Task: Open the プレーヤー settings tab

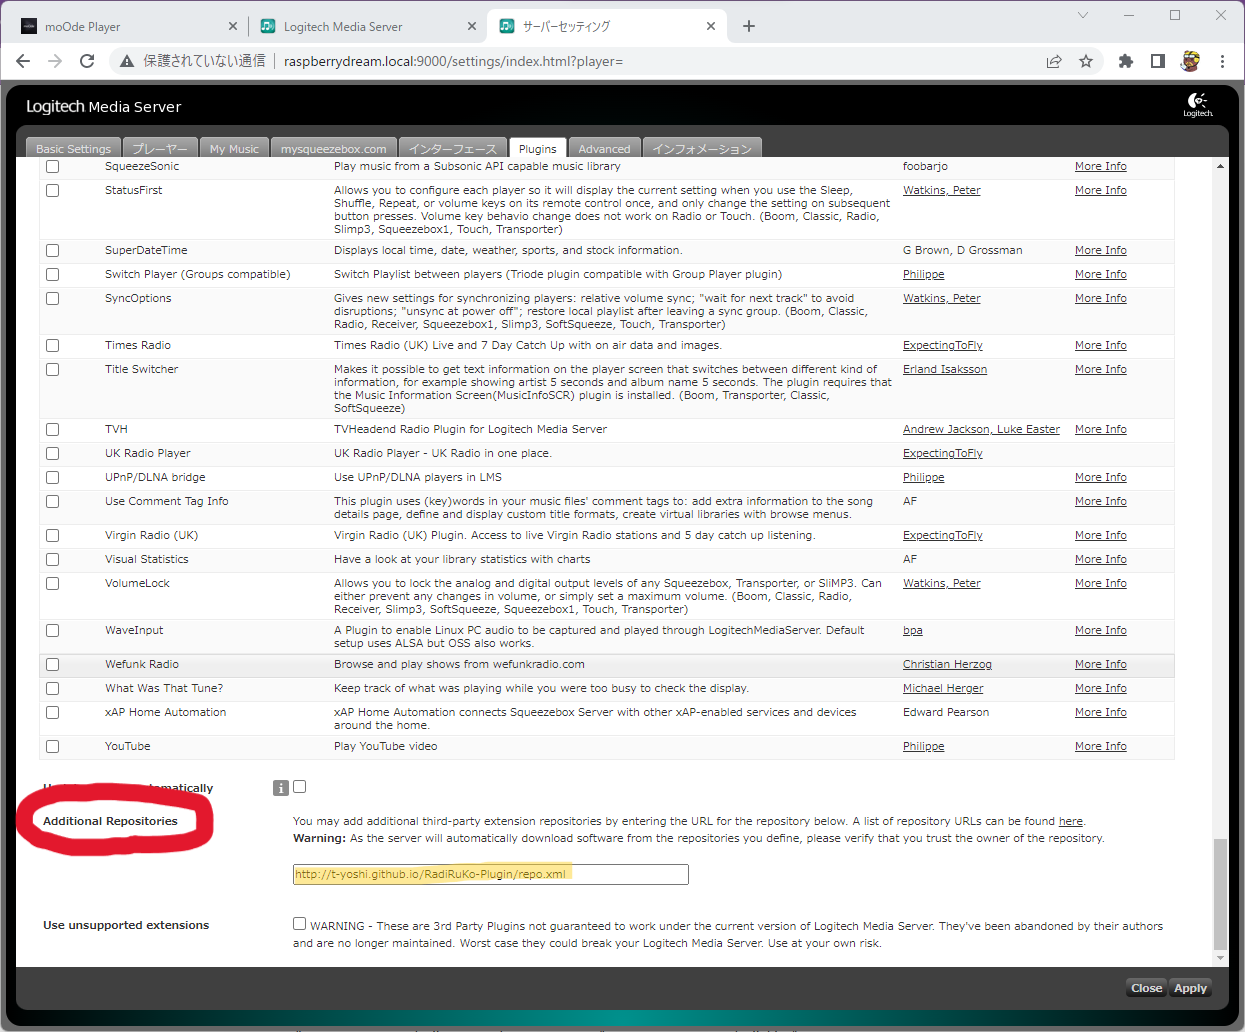Action: click(160, 148)
